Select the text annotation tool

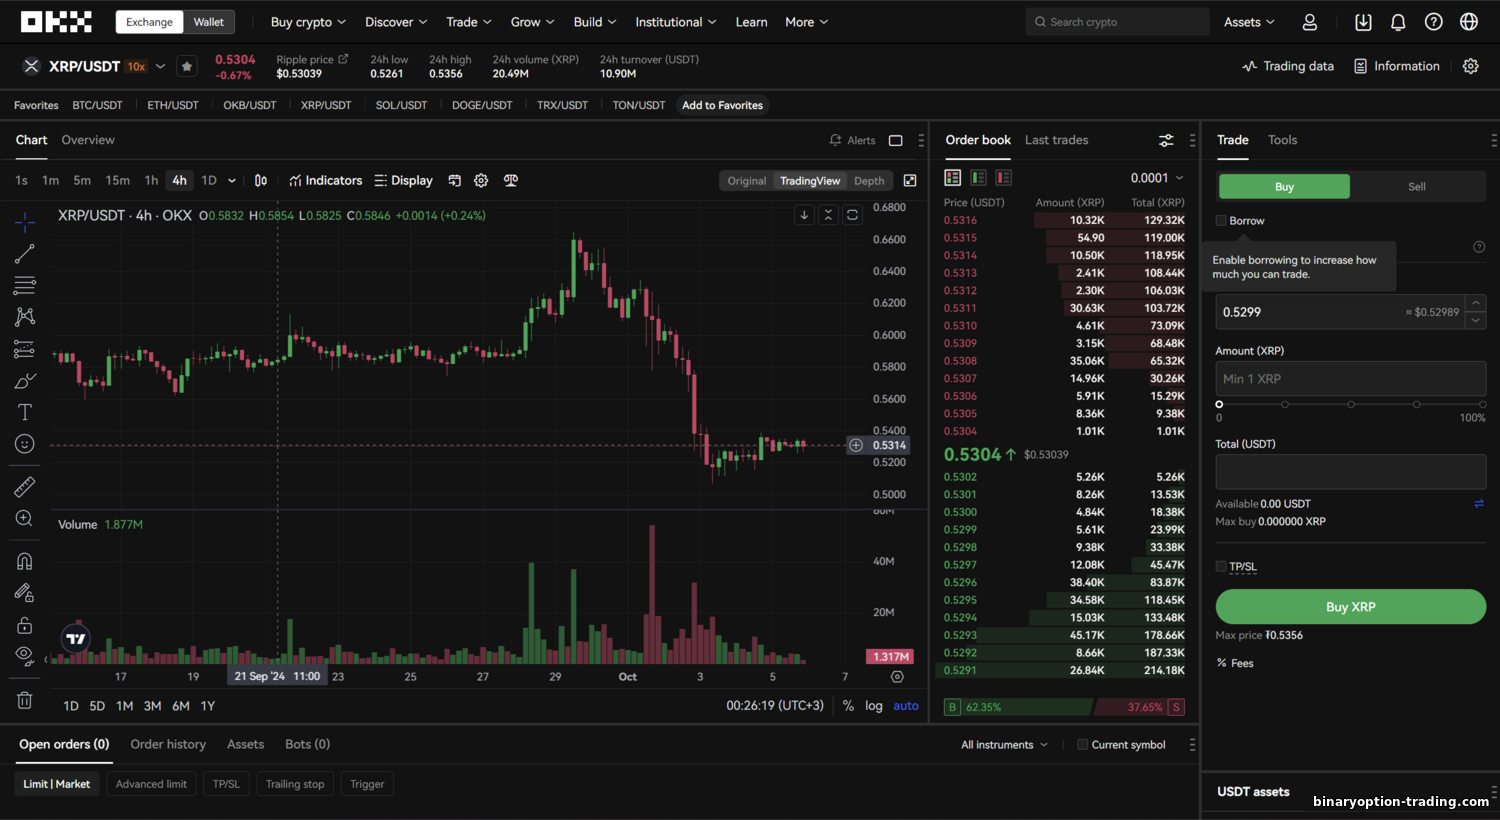25,412
